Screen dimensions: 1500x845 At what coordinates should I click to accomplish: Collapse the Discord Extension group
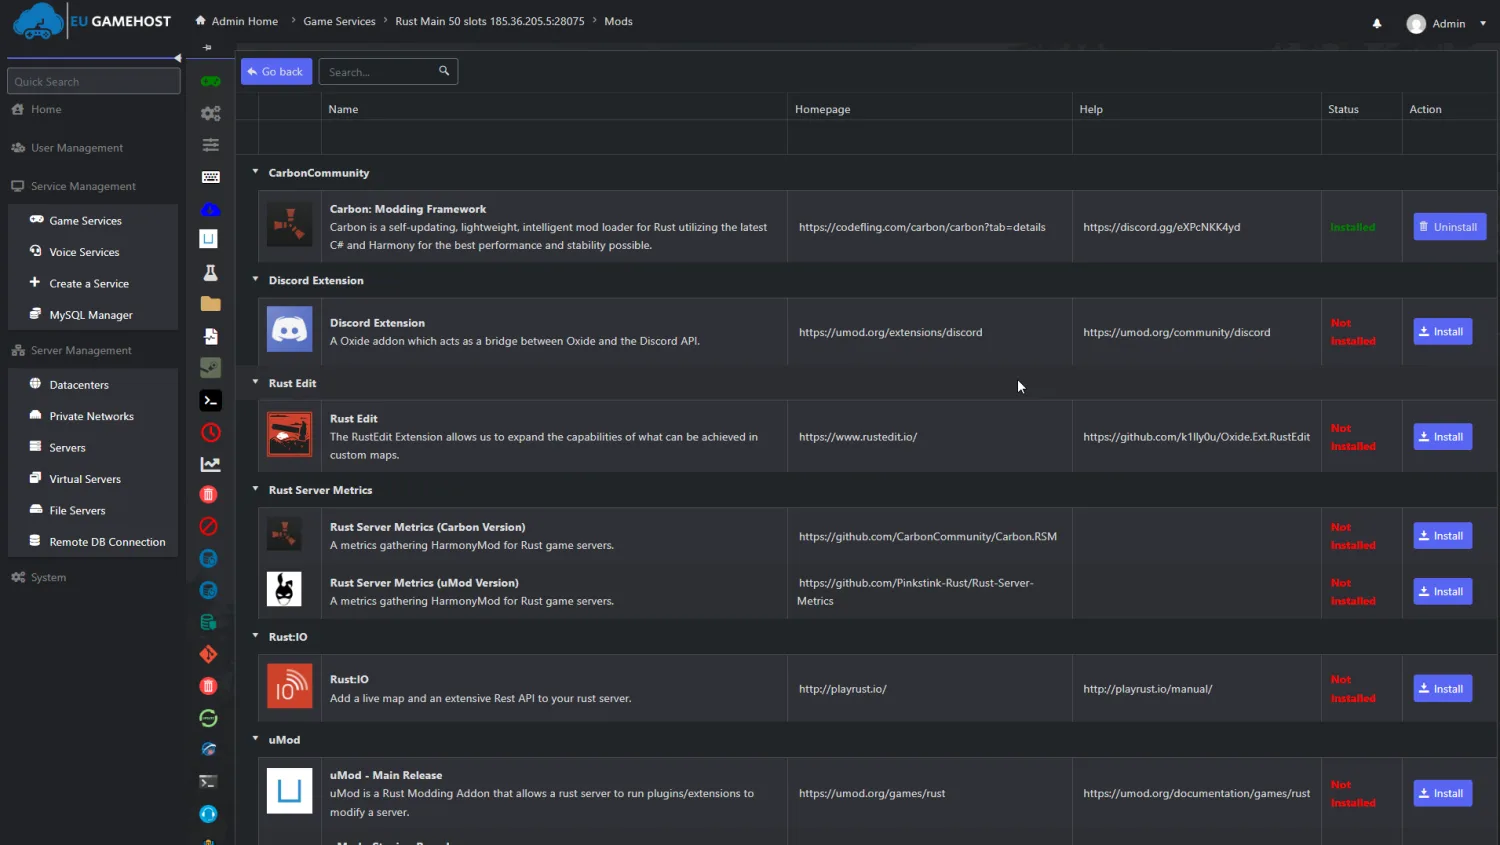[255, 280]
